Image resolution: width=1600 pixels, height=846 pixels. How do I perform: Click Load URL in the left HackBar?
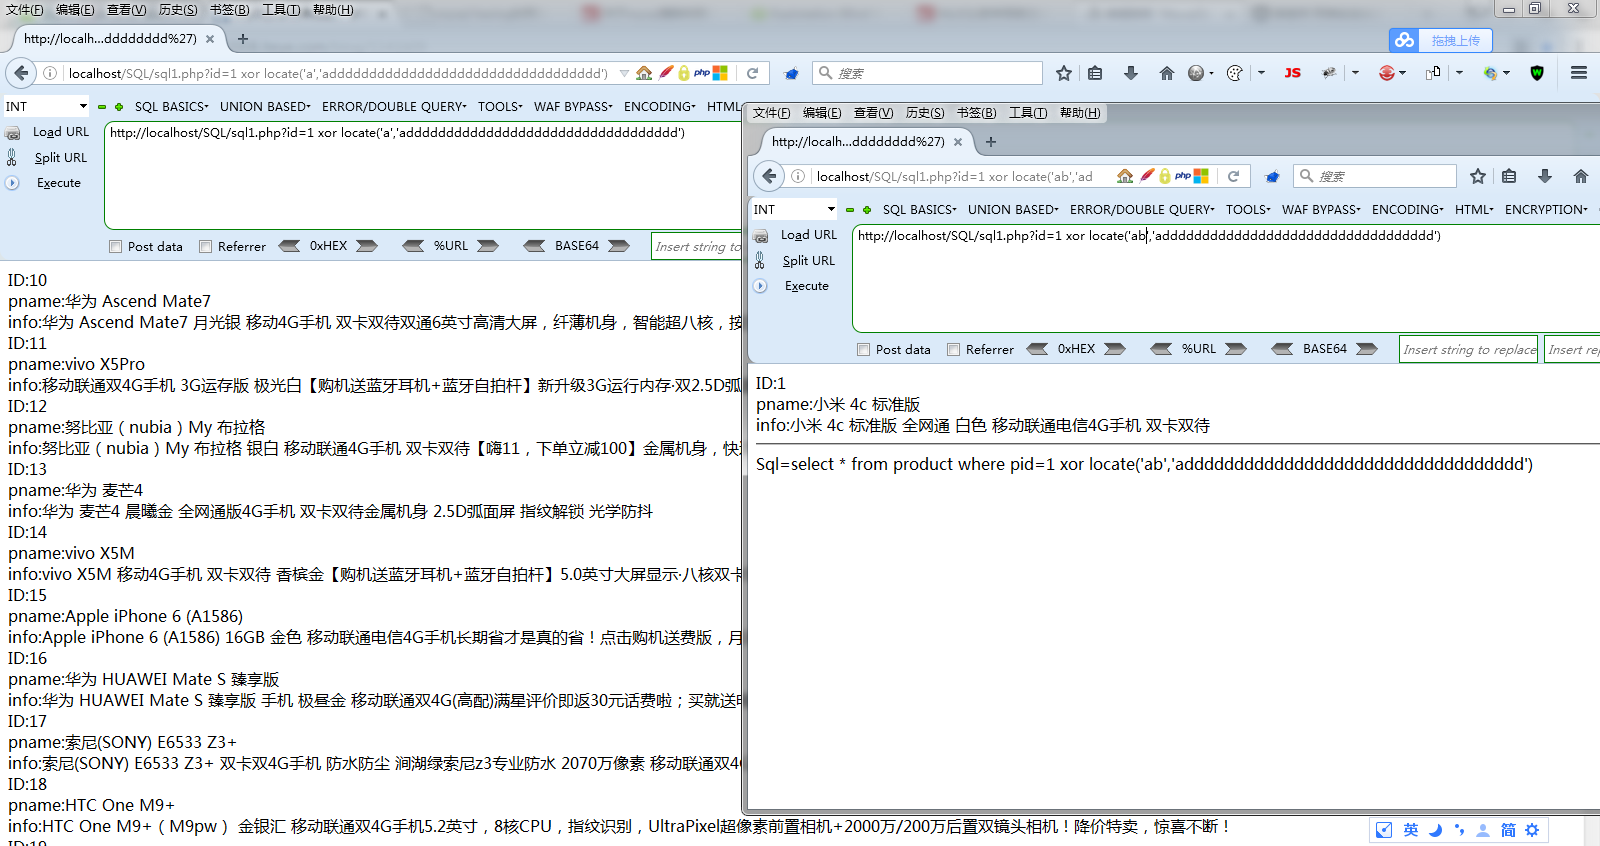(60, 132)
